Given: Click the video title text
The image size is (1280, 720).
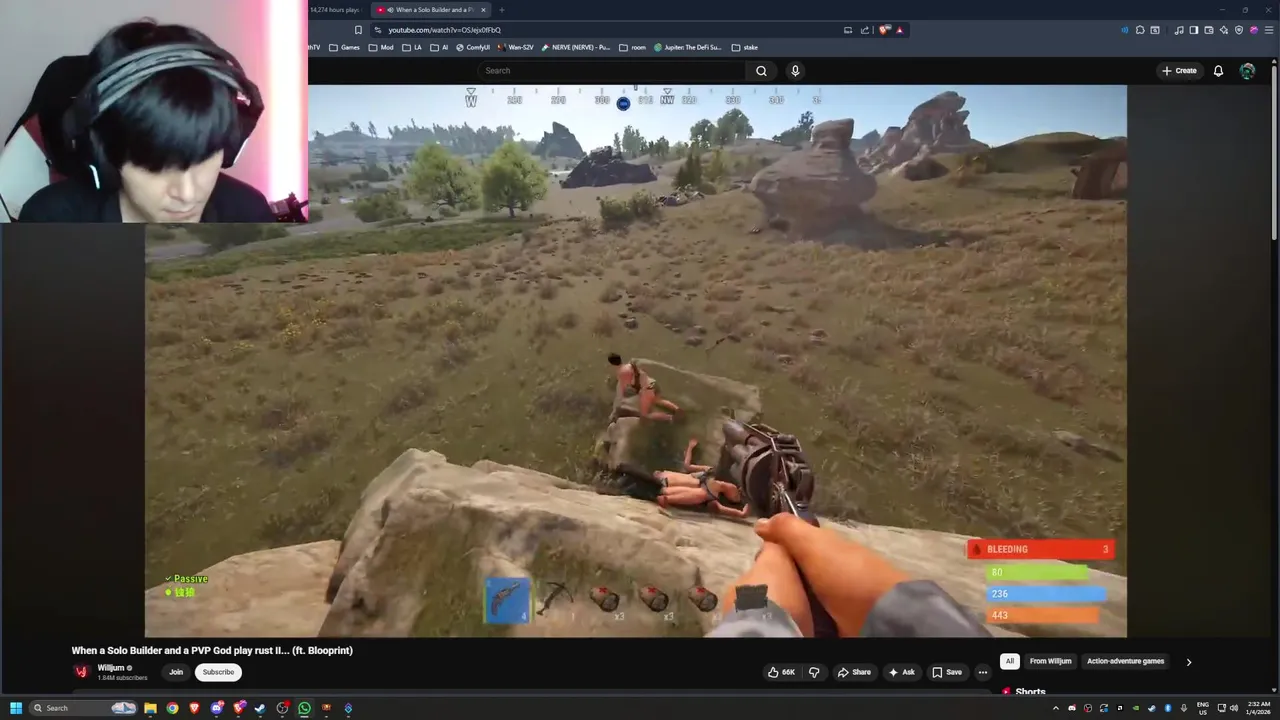Looking at the screenshot, I should [212, 650].
